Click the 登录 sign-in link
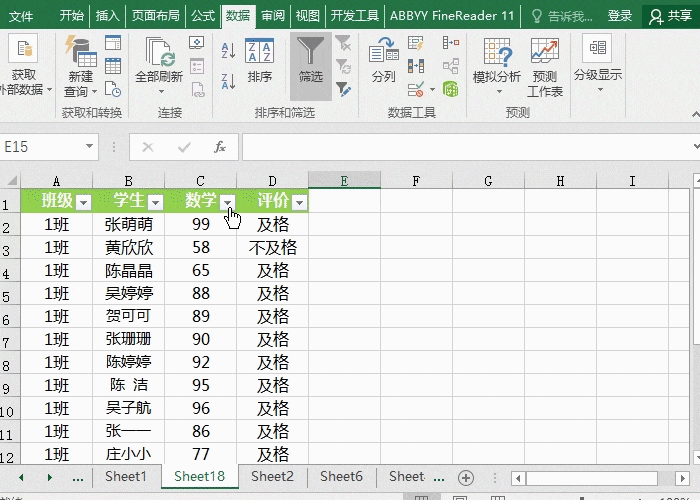This screenshot has width=700, height=500. coord(620,16)
